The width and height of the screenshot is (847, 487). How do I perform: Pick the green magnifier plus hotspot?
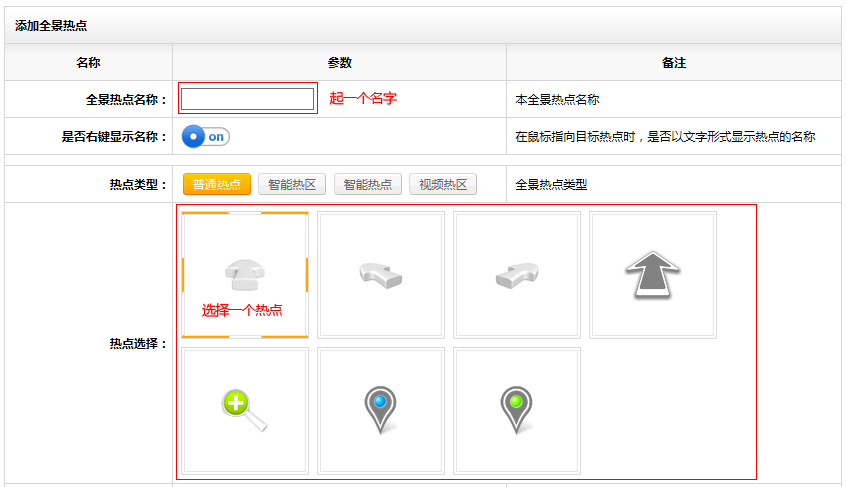[x=244, y=411]
